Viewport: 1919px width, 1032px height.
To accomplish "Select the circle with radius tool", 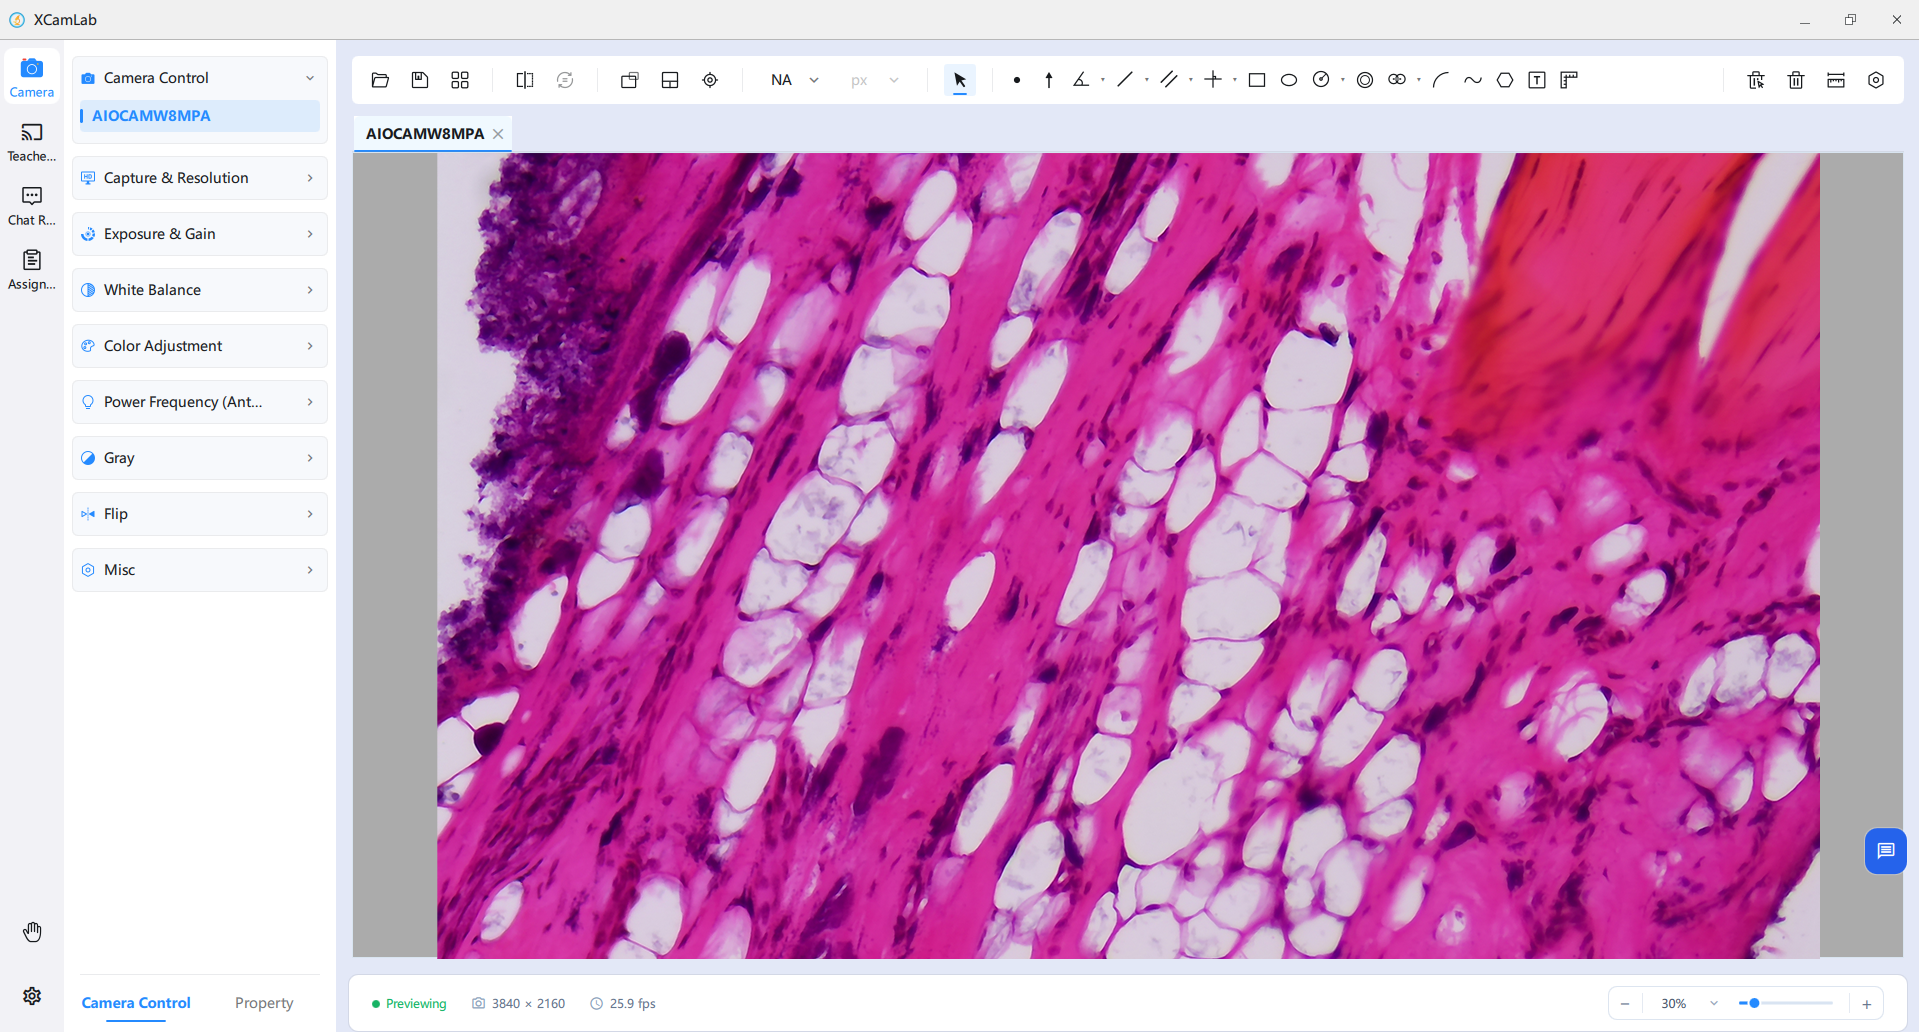I will click(1321, 80).
